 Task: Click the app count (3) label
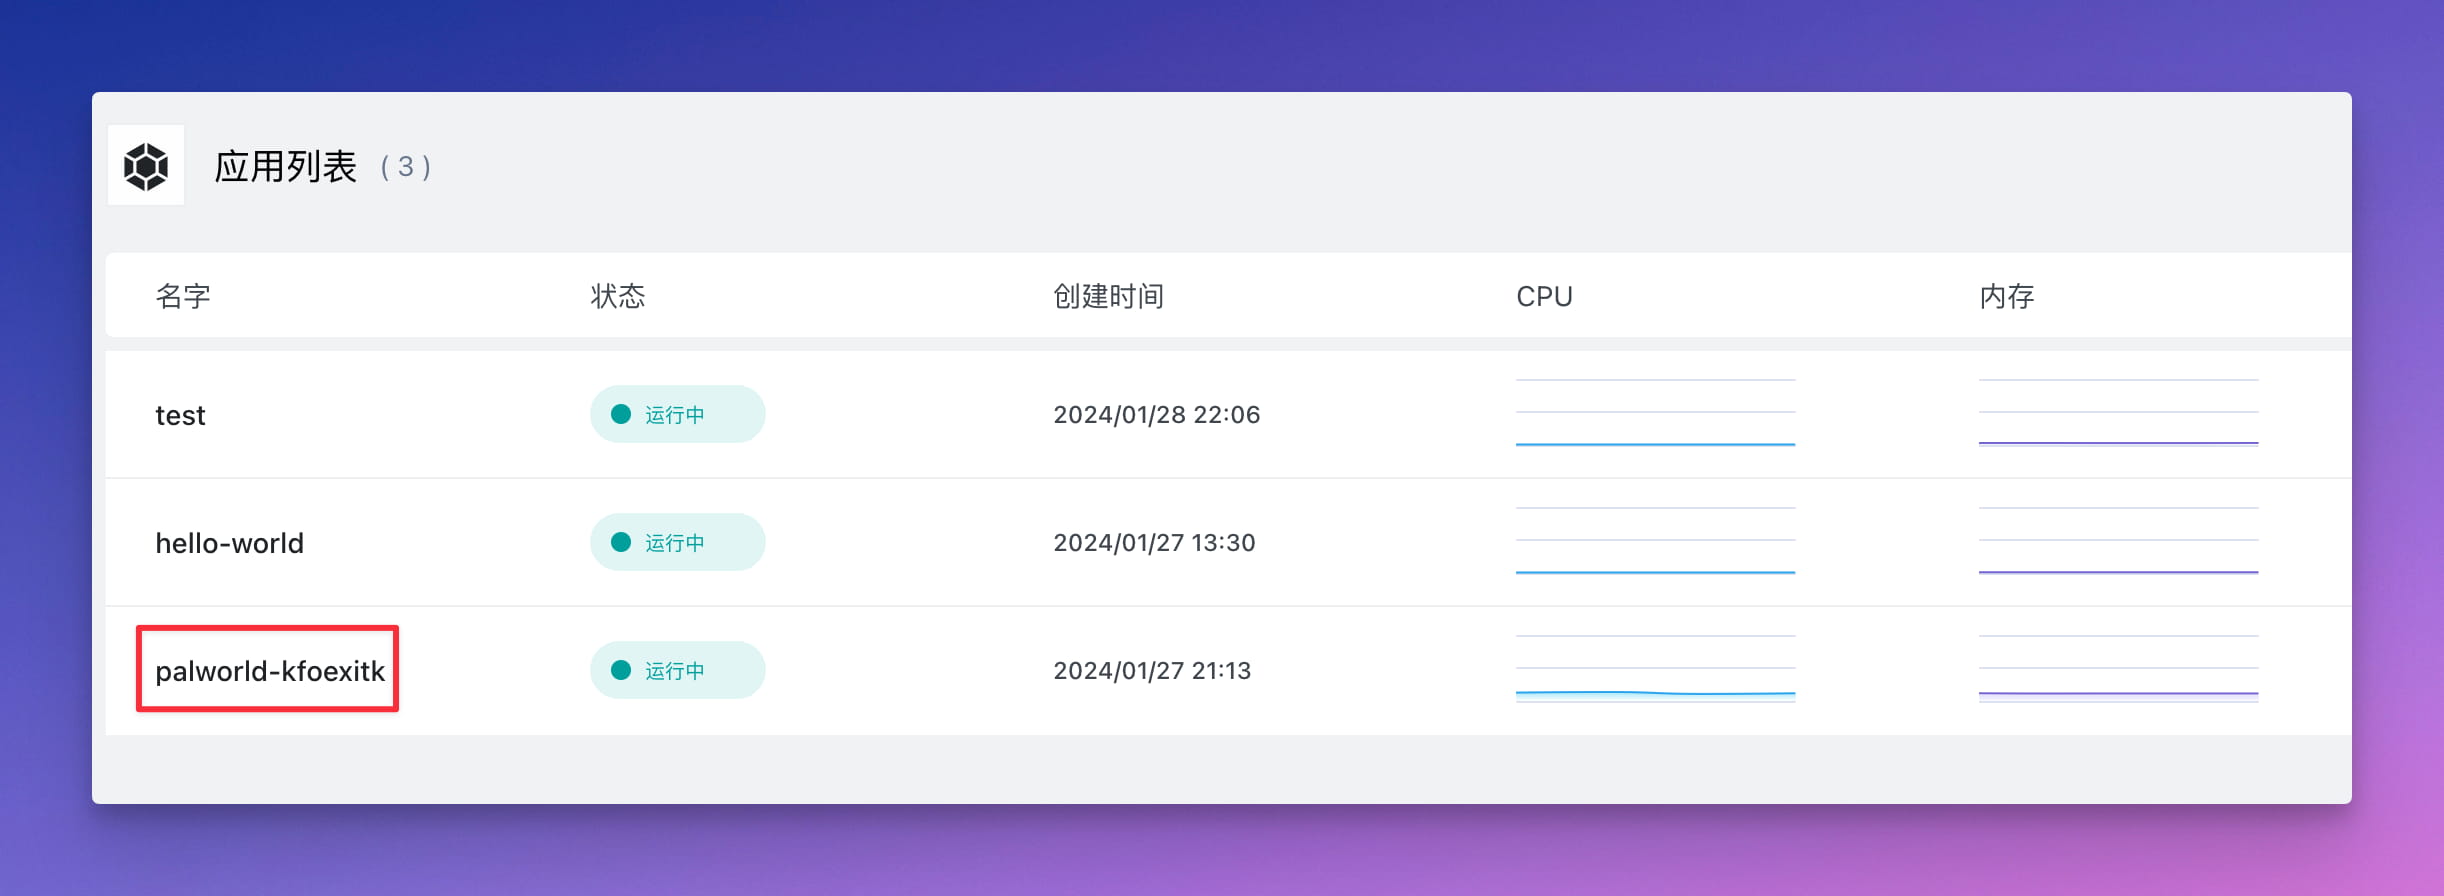[x=405, y=167]
